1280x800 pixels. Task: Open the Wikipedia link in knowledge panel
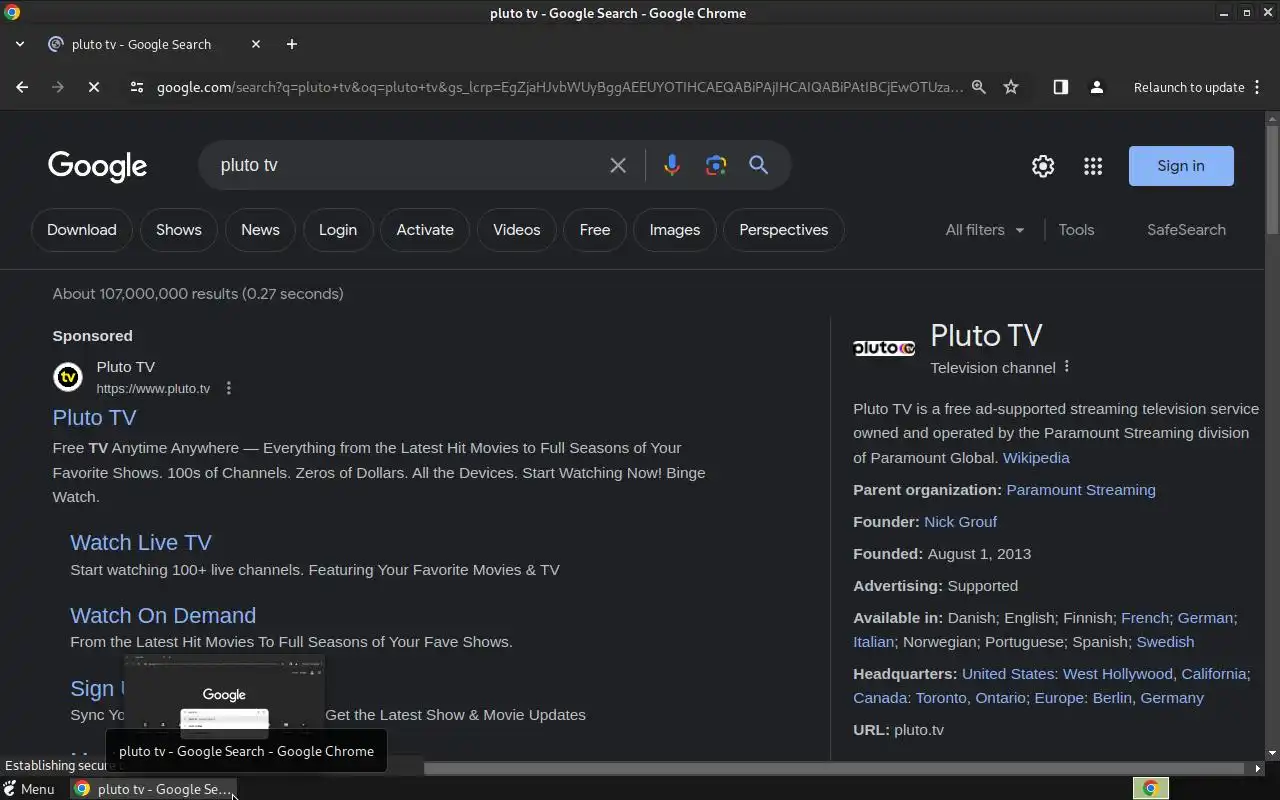click(1036, 457)
